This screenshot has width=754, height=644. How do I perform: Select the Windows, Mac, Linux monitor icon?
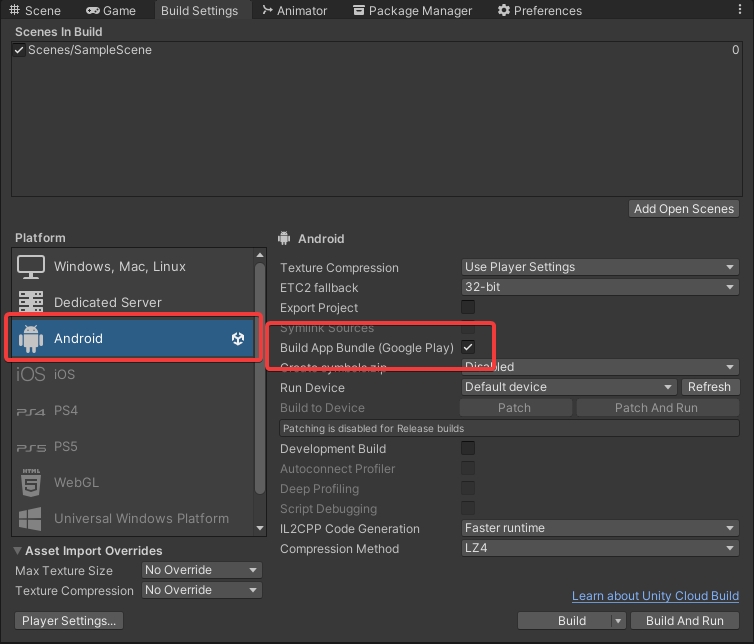(31, 267)
